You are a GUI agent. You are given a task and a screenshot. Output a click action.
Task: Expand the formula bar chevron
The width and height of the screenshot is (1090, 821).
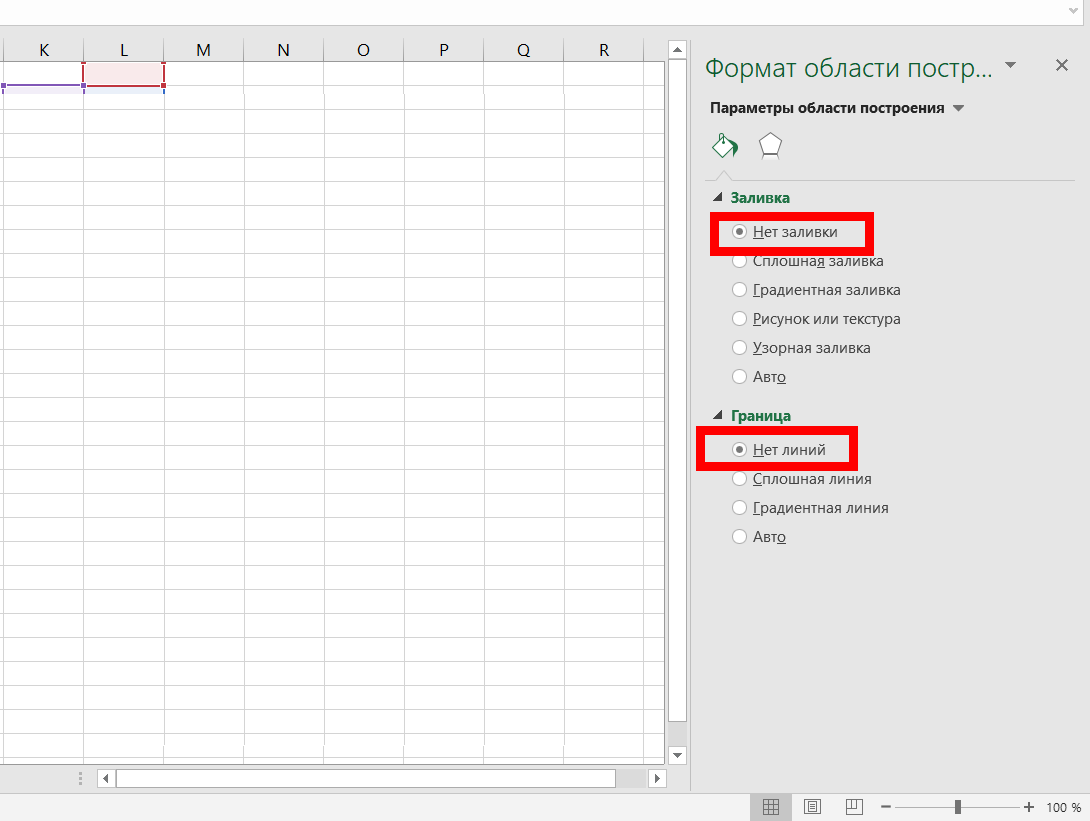point(1073,10)
